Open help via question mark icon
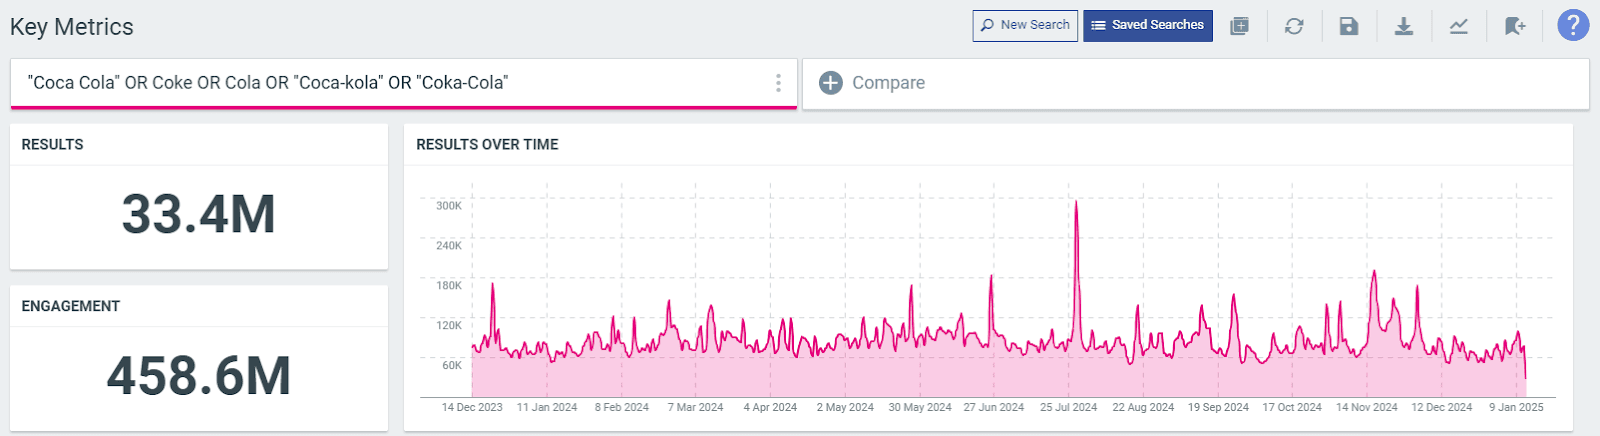The height and width of the screenshot is (436, 1600). [1572, 25]
